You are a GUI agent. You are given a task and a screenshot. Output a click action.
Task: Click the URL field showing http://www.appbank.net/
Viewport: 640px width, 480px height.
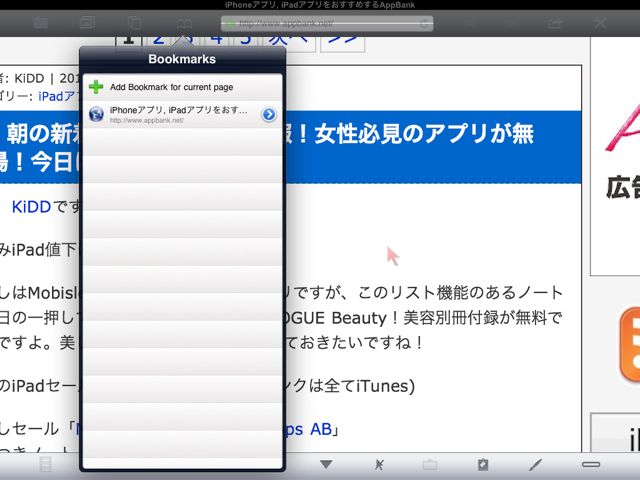pos(327,23)
